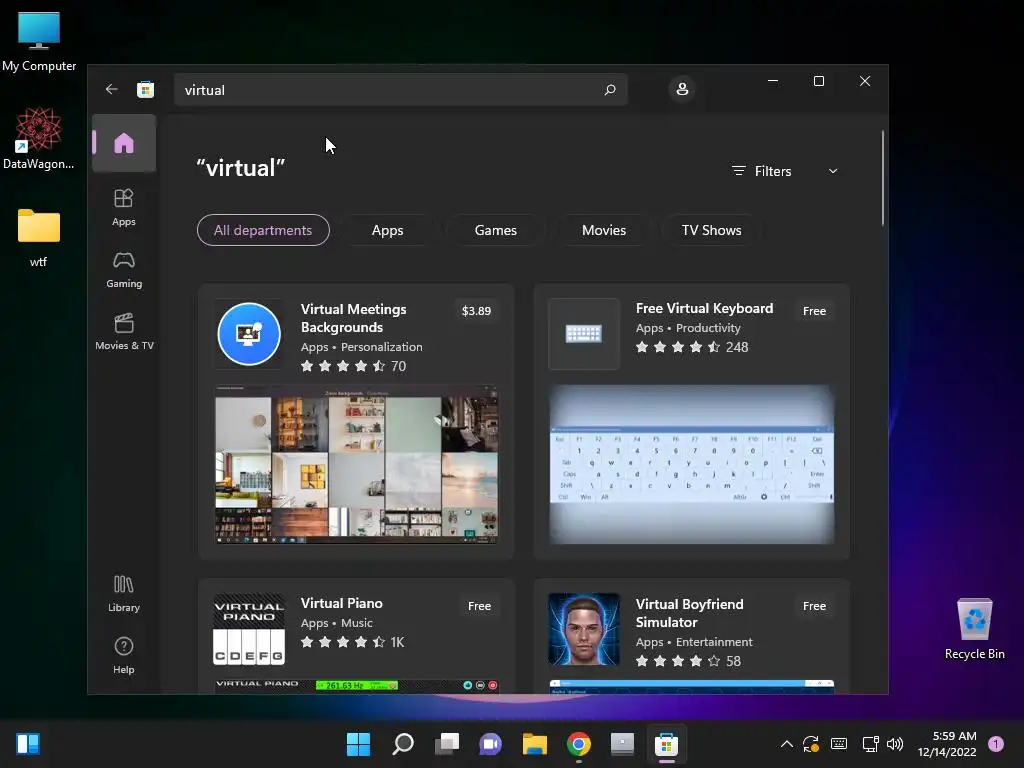
Task: Open Task View on the taskbar
Action: [447, 744]
